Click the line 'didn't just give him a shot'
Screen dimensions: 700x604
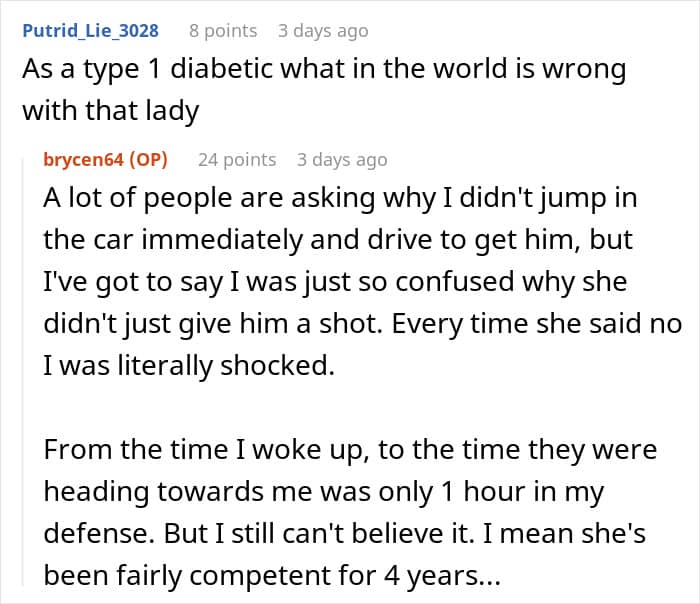coord(362,323)
